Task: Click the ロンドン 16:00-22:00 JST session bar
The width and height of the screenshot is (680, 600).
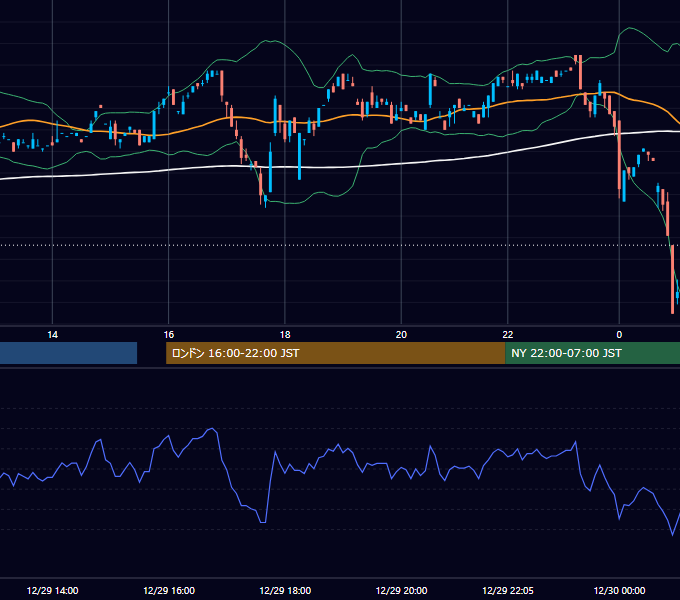Action: (335, 353)
